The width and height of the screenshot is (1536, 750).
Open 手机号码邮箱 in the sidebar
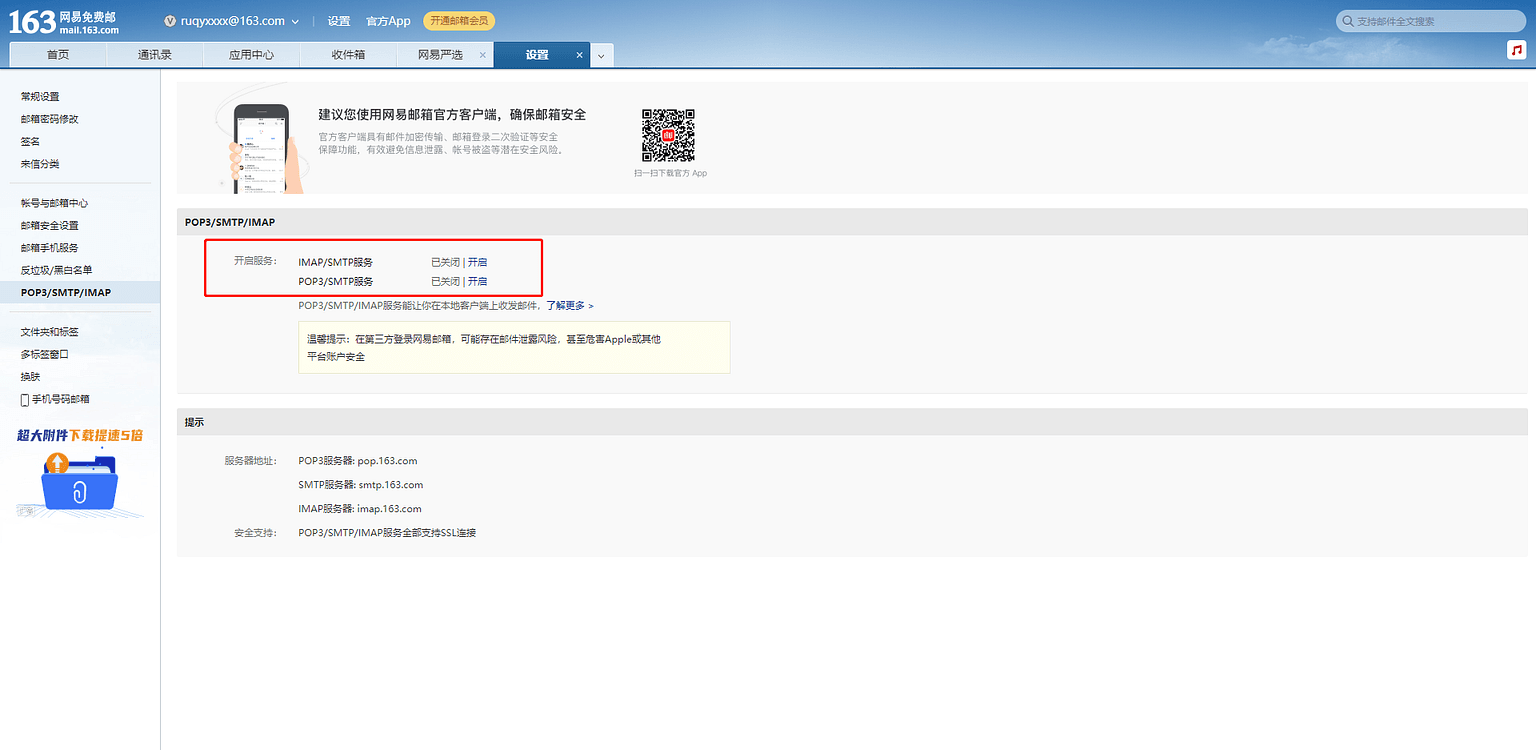(61, 399)
